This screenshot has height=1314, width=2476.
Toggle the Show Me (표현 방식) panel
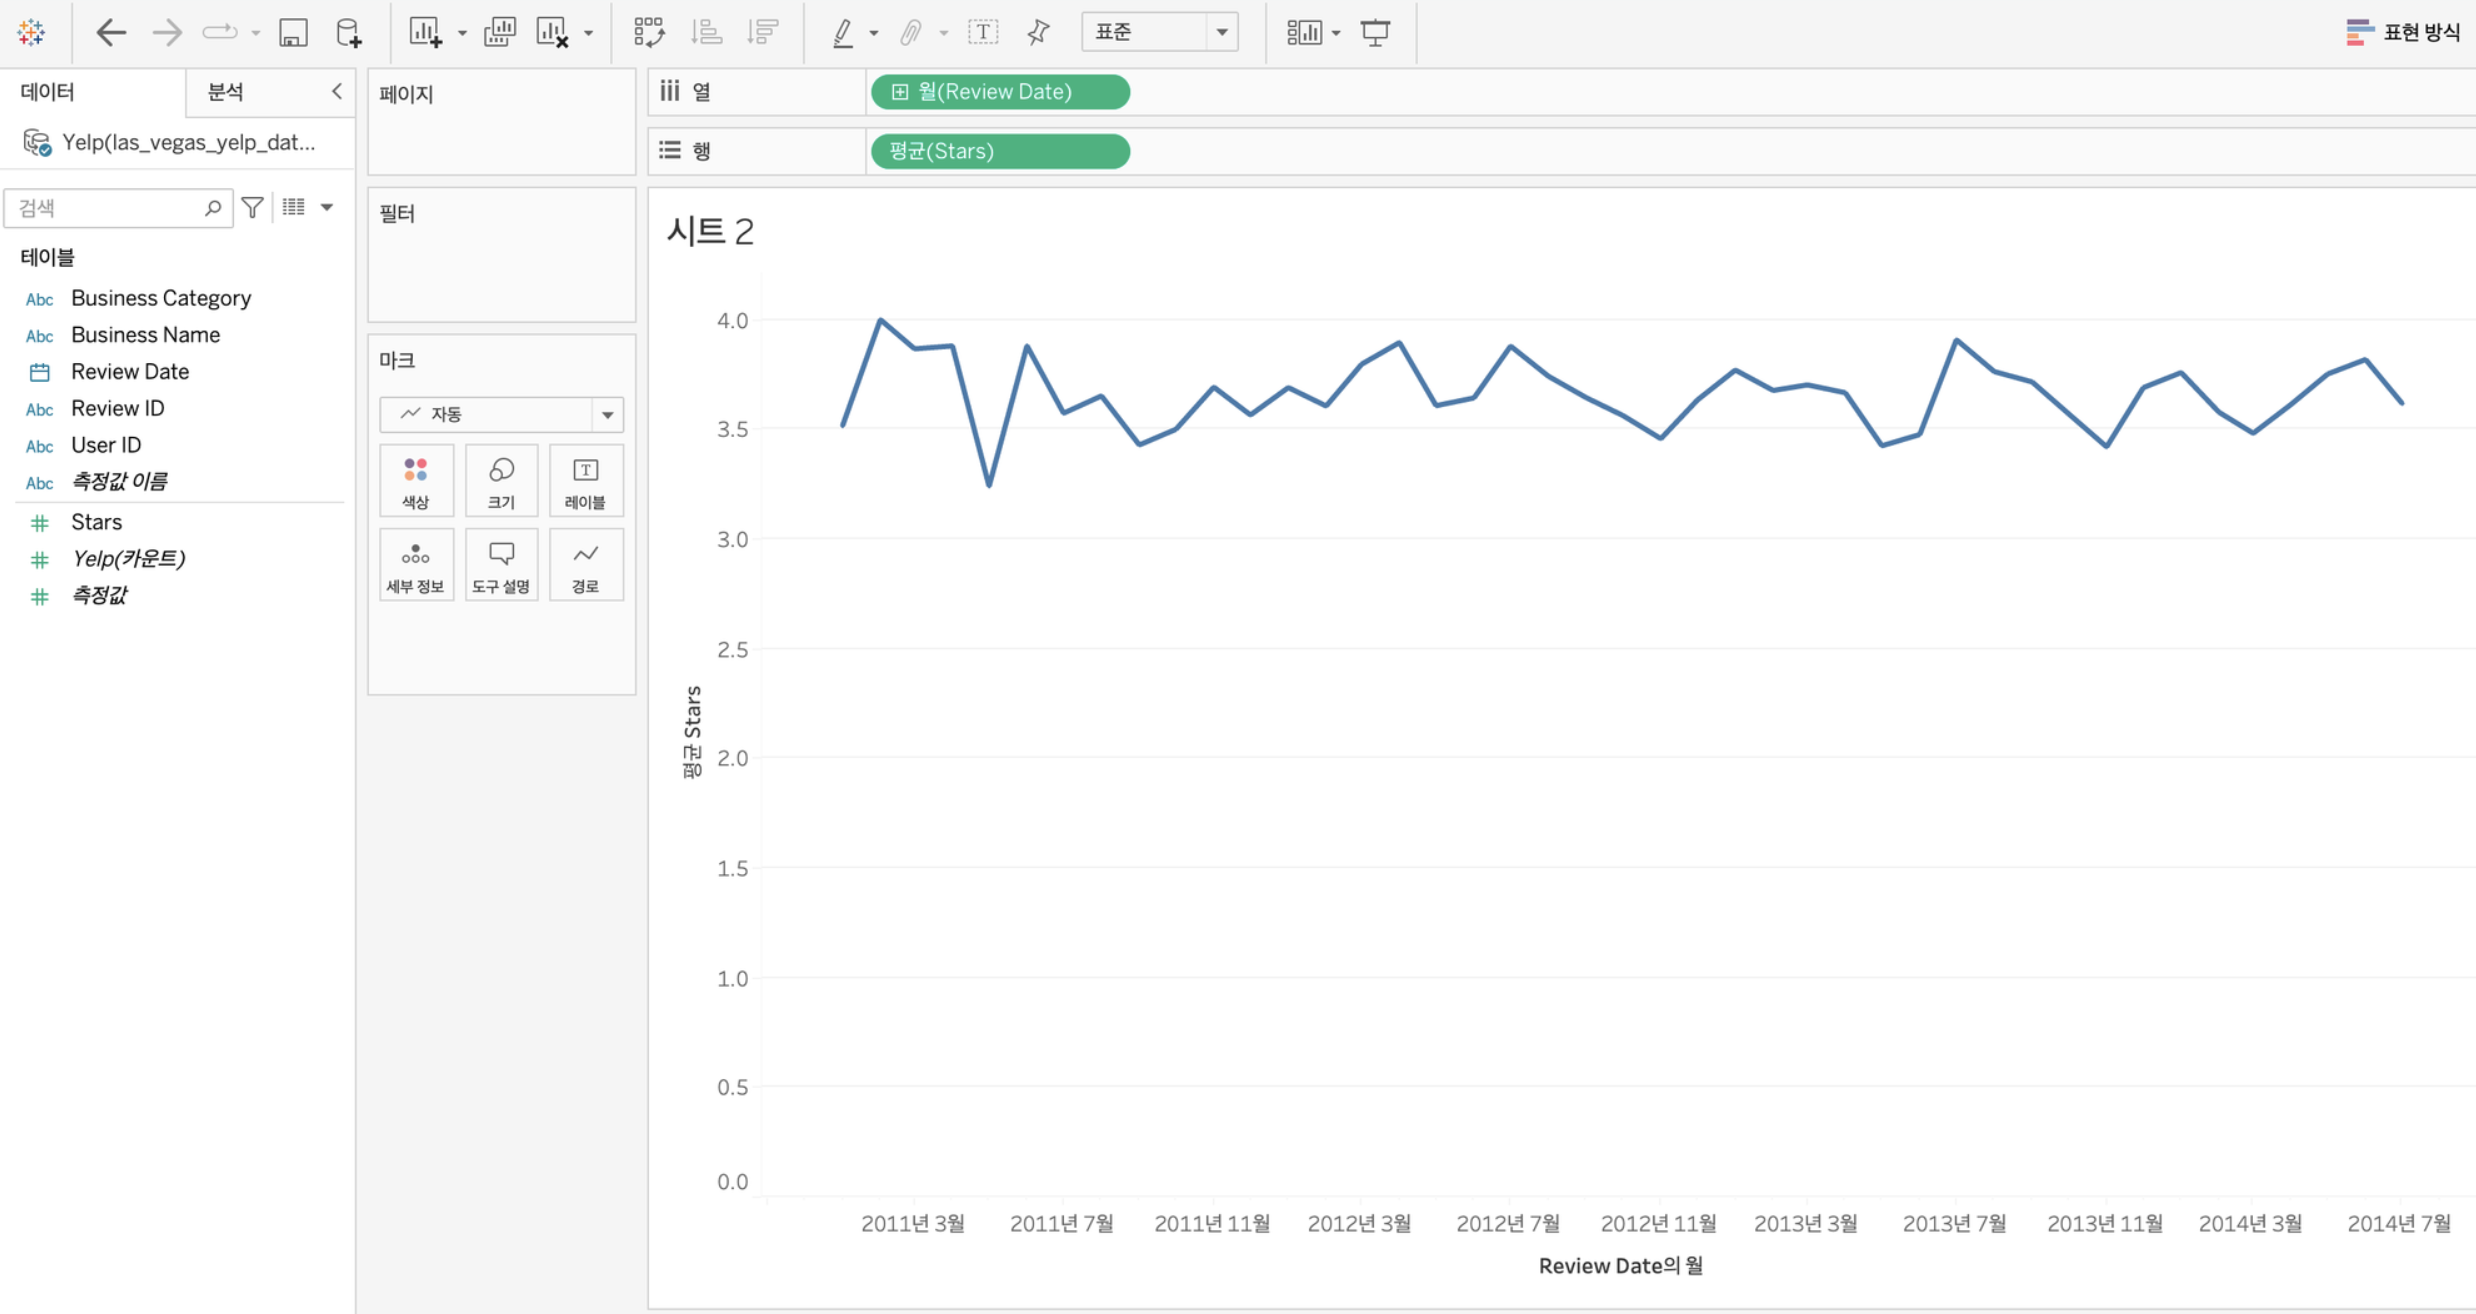(x=2402, y=33)
